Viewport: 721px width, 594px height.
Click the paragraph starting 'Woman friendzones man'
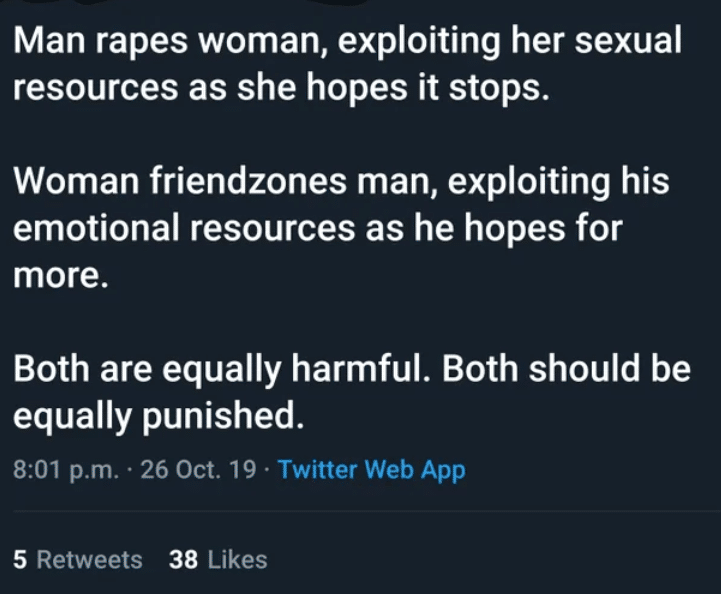(341, 228)
